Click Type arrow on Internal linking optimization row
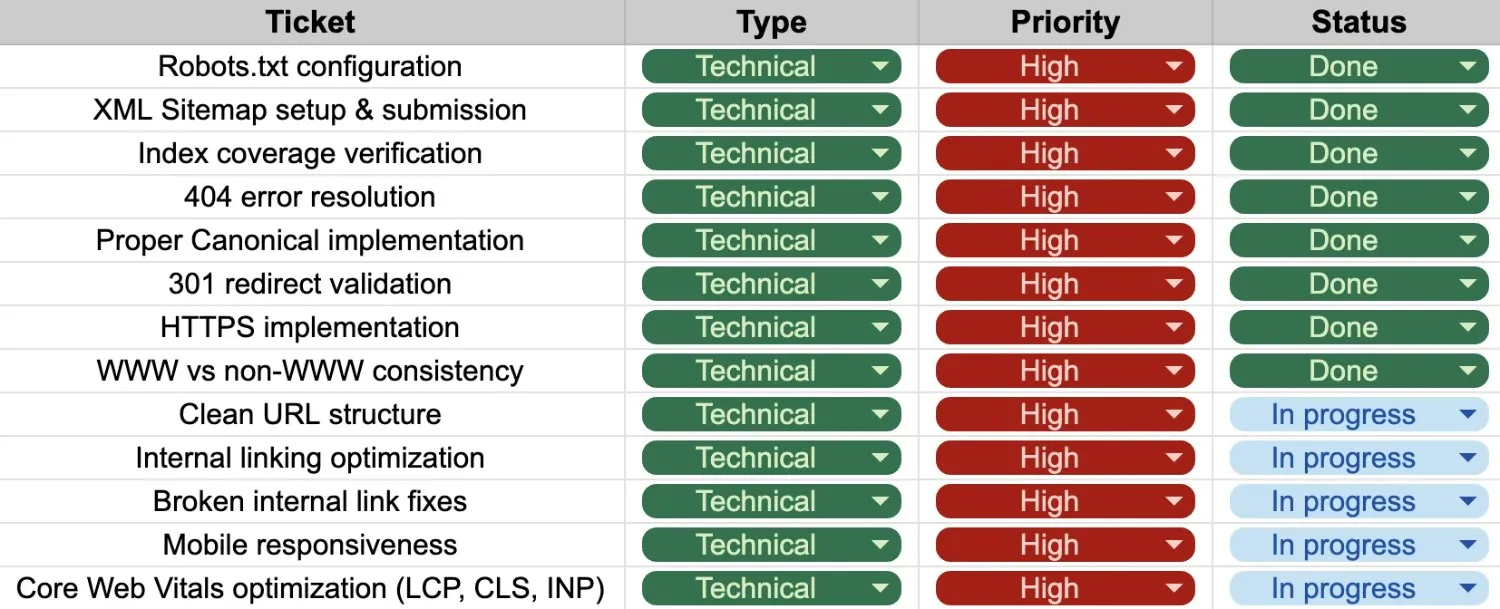The width and height of the screenshot is (1500, 609). coord(880,458)
